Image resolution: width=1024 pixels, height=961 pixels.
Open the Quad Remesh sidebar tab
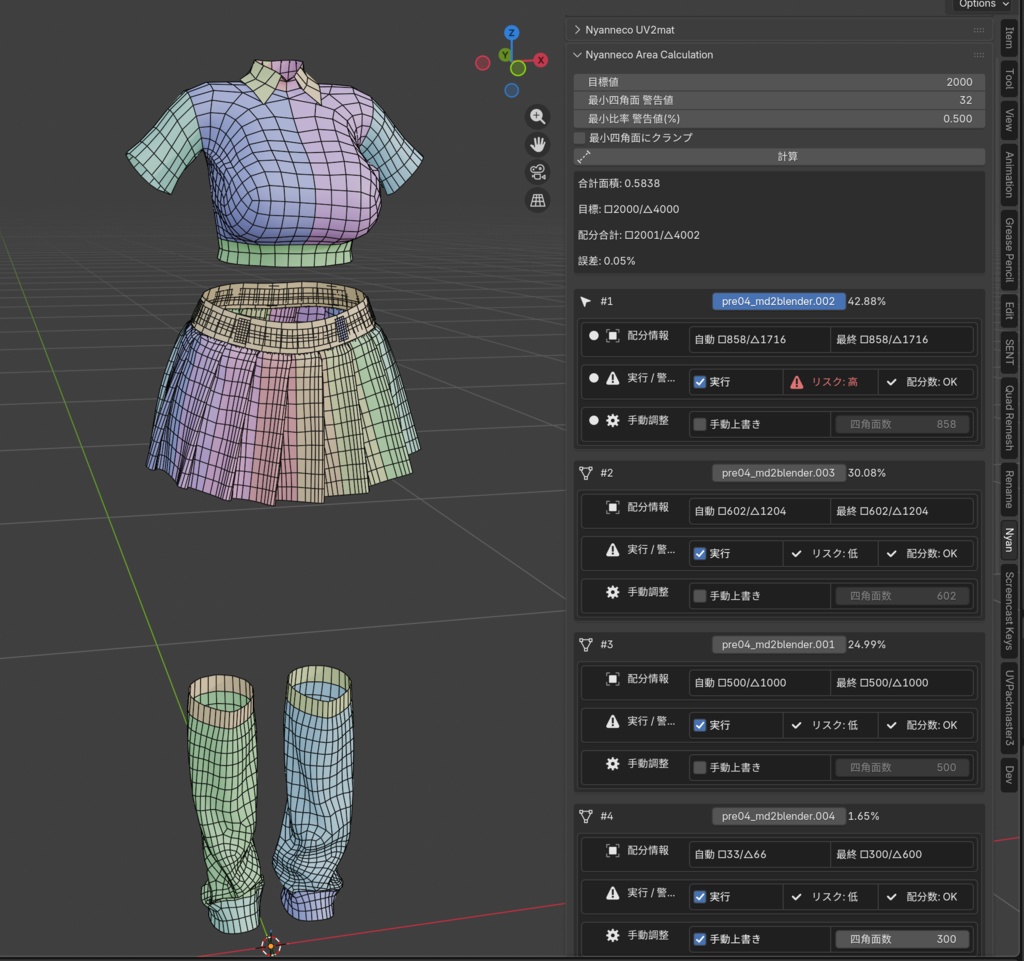click(x=1009, y=418)
